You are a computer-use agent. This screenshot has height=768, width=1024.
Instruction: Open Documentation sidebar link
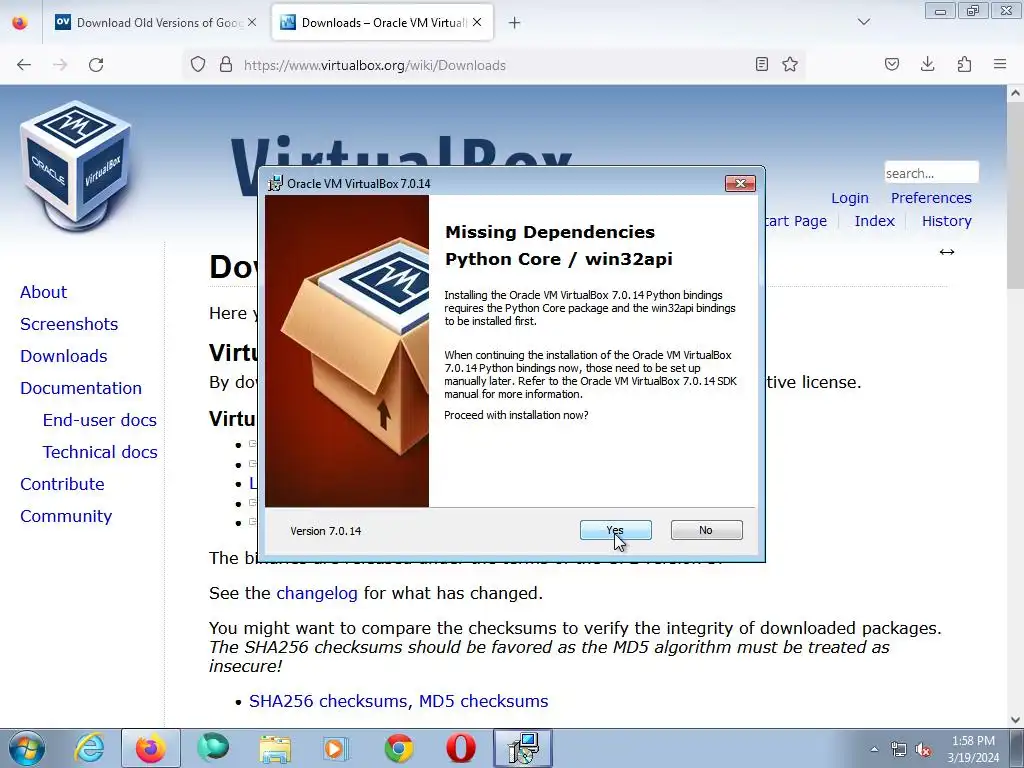click(80, 388)
